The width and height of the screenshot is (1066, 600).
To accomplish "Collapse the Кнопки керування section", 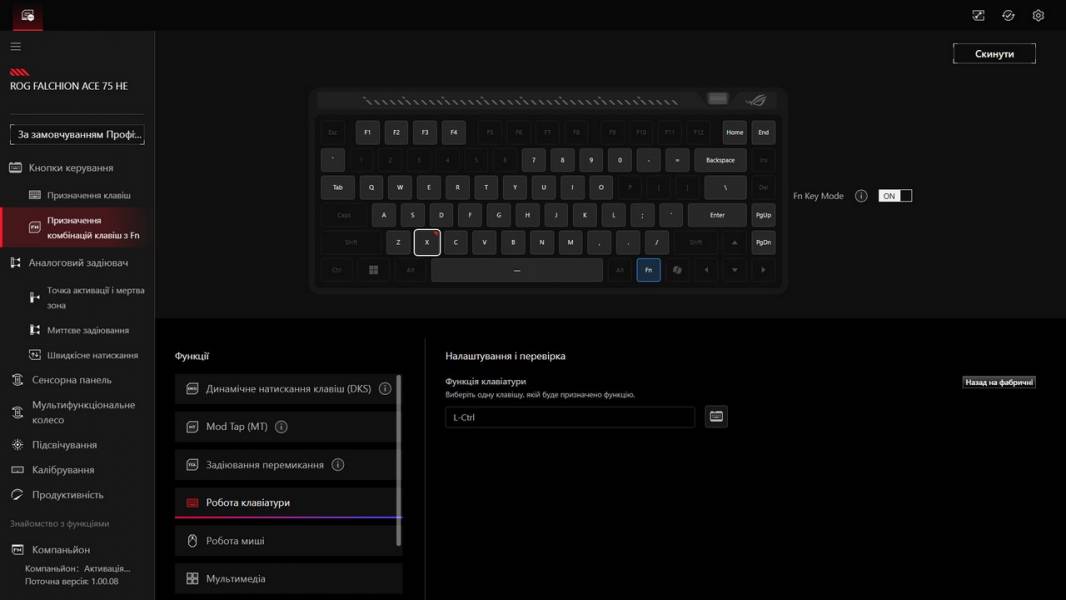I will tap(70, 168).
